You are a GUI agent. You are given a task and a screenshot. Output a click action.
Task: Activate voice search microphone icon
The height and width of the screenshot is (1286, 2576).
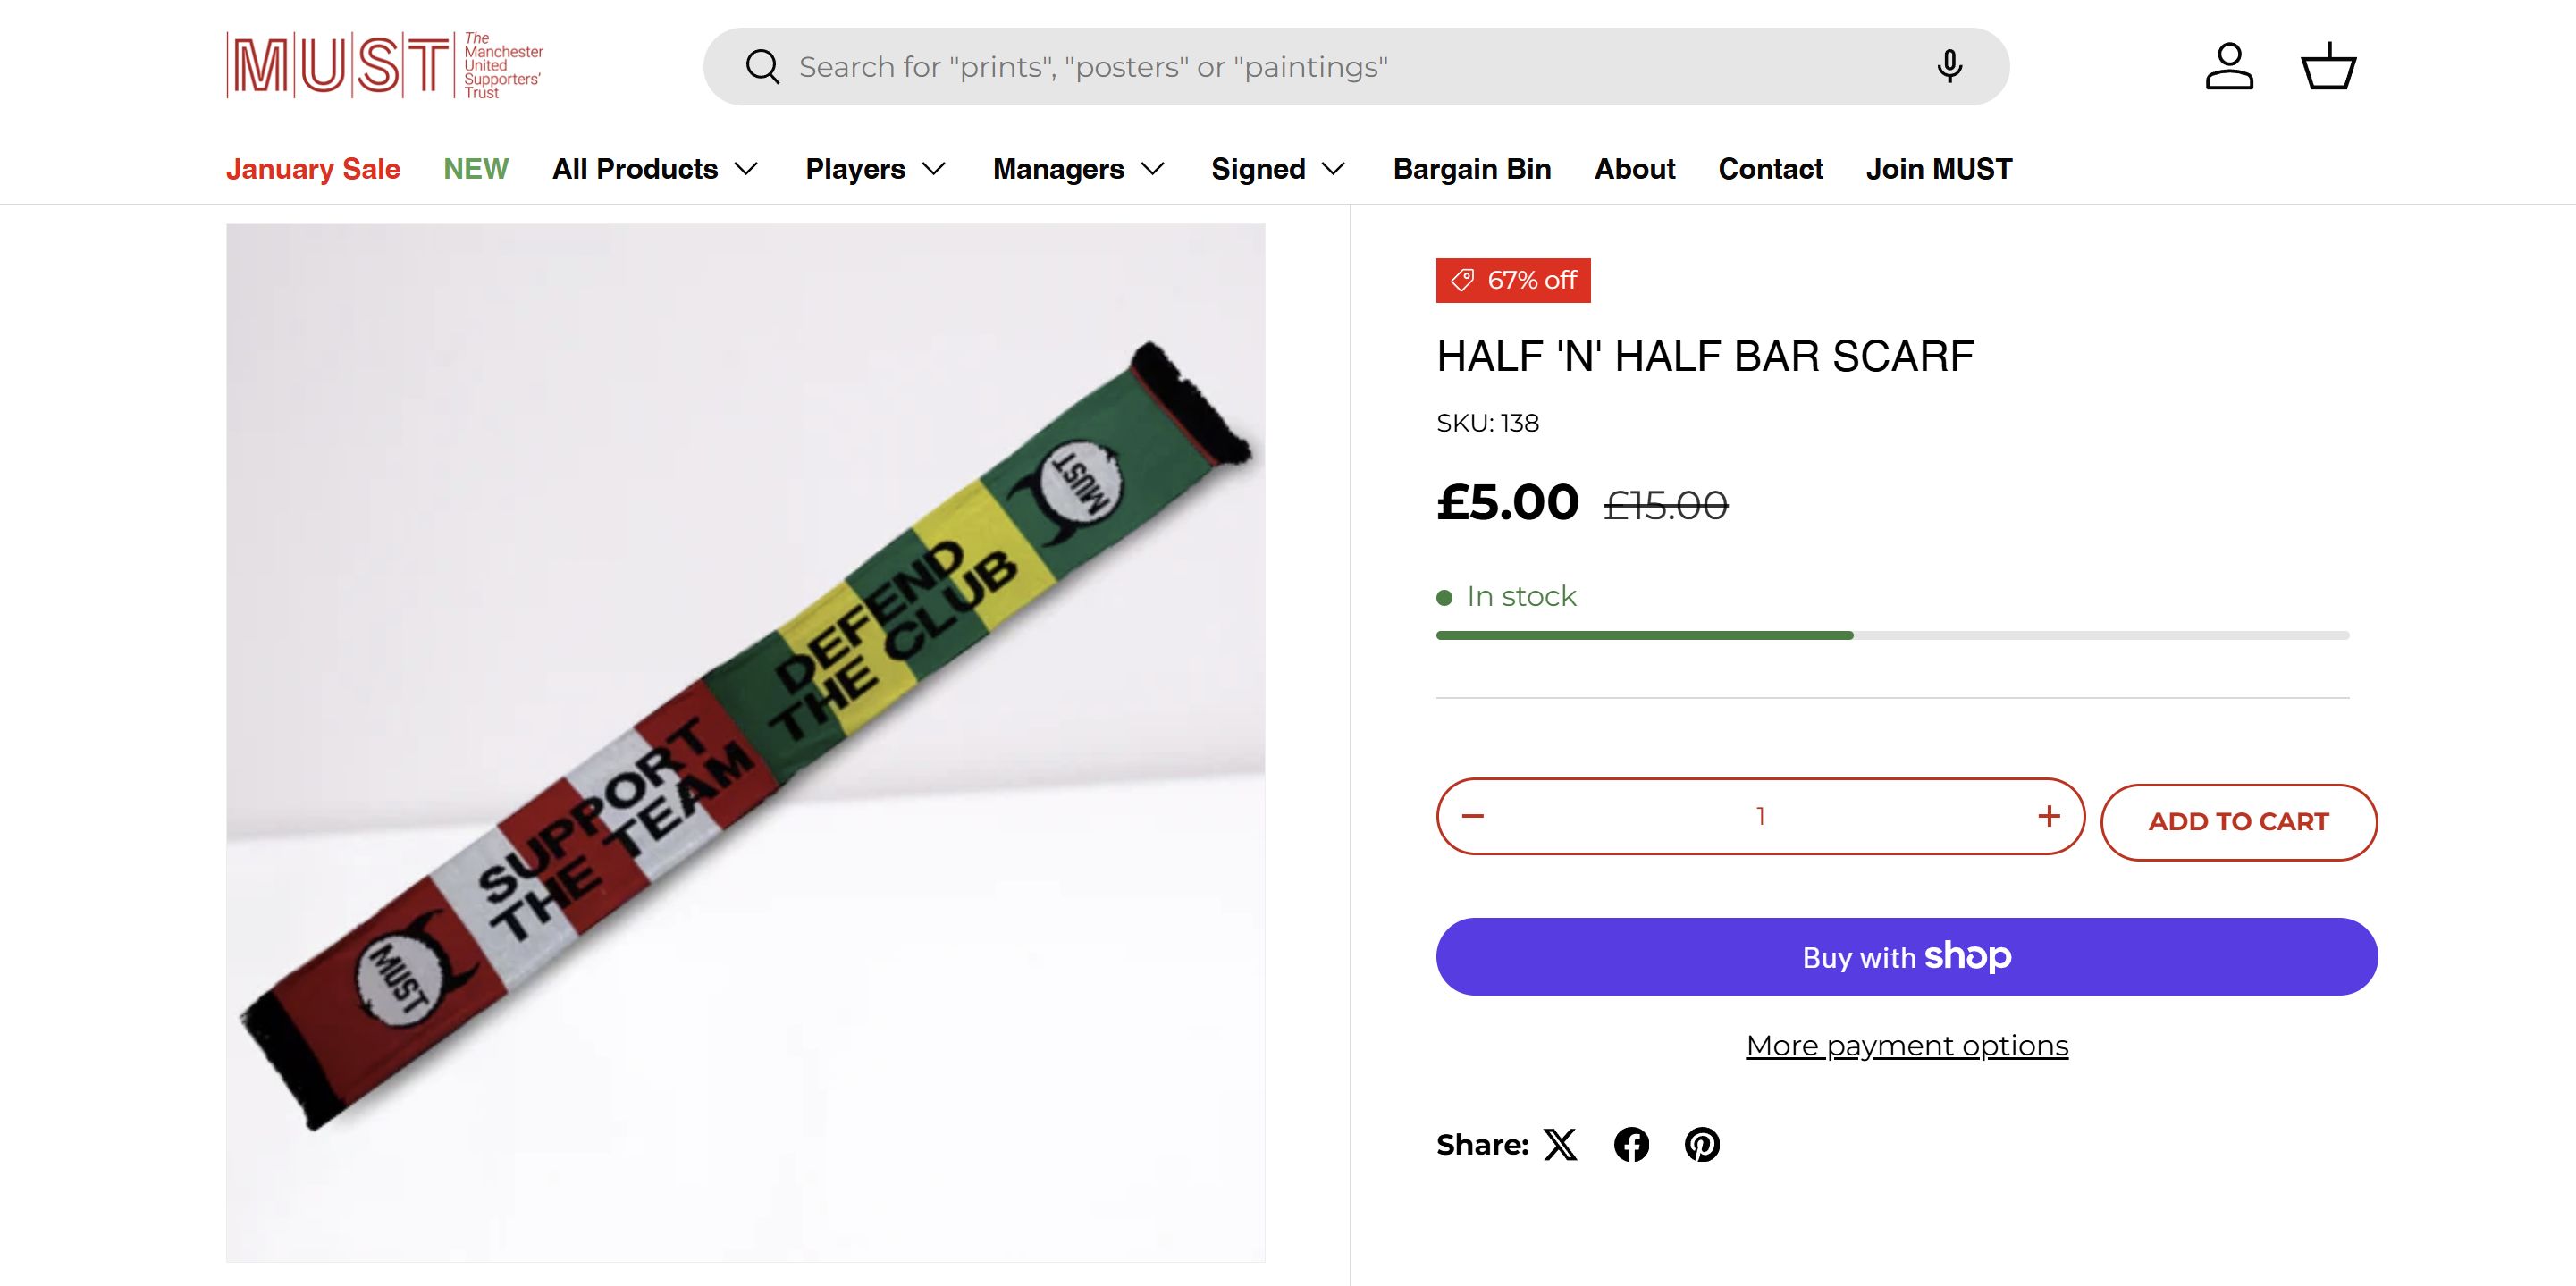pyautogui.click(x=1948, y=67)
